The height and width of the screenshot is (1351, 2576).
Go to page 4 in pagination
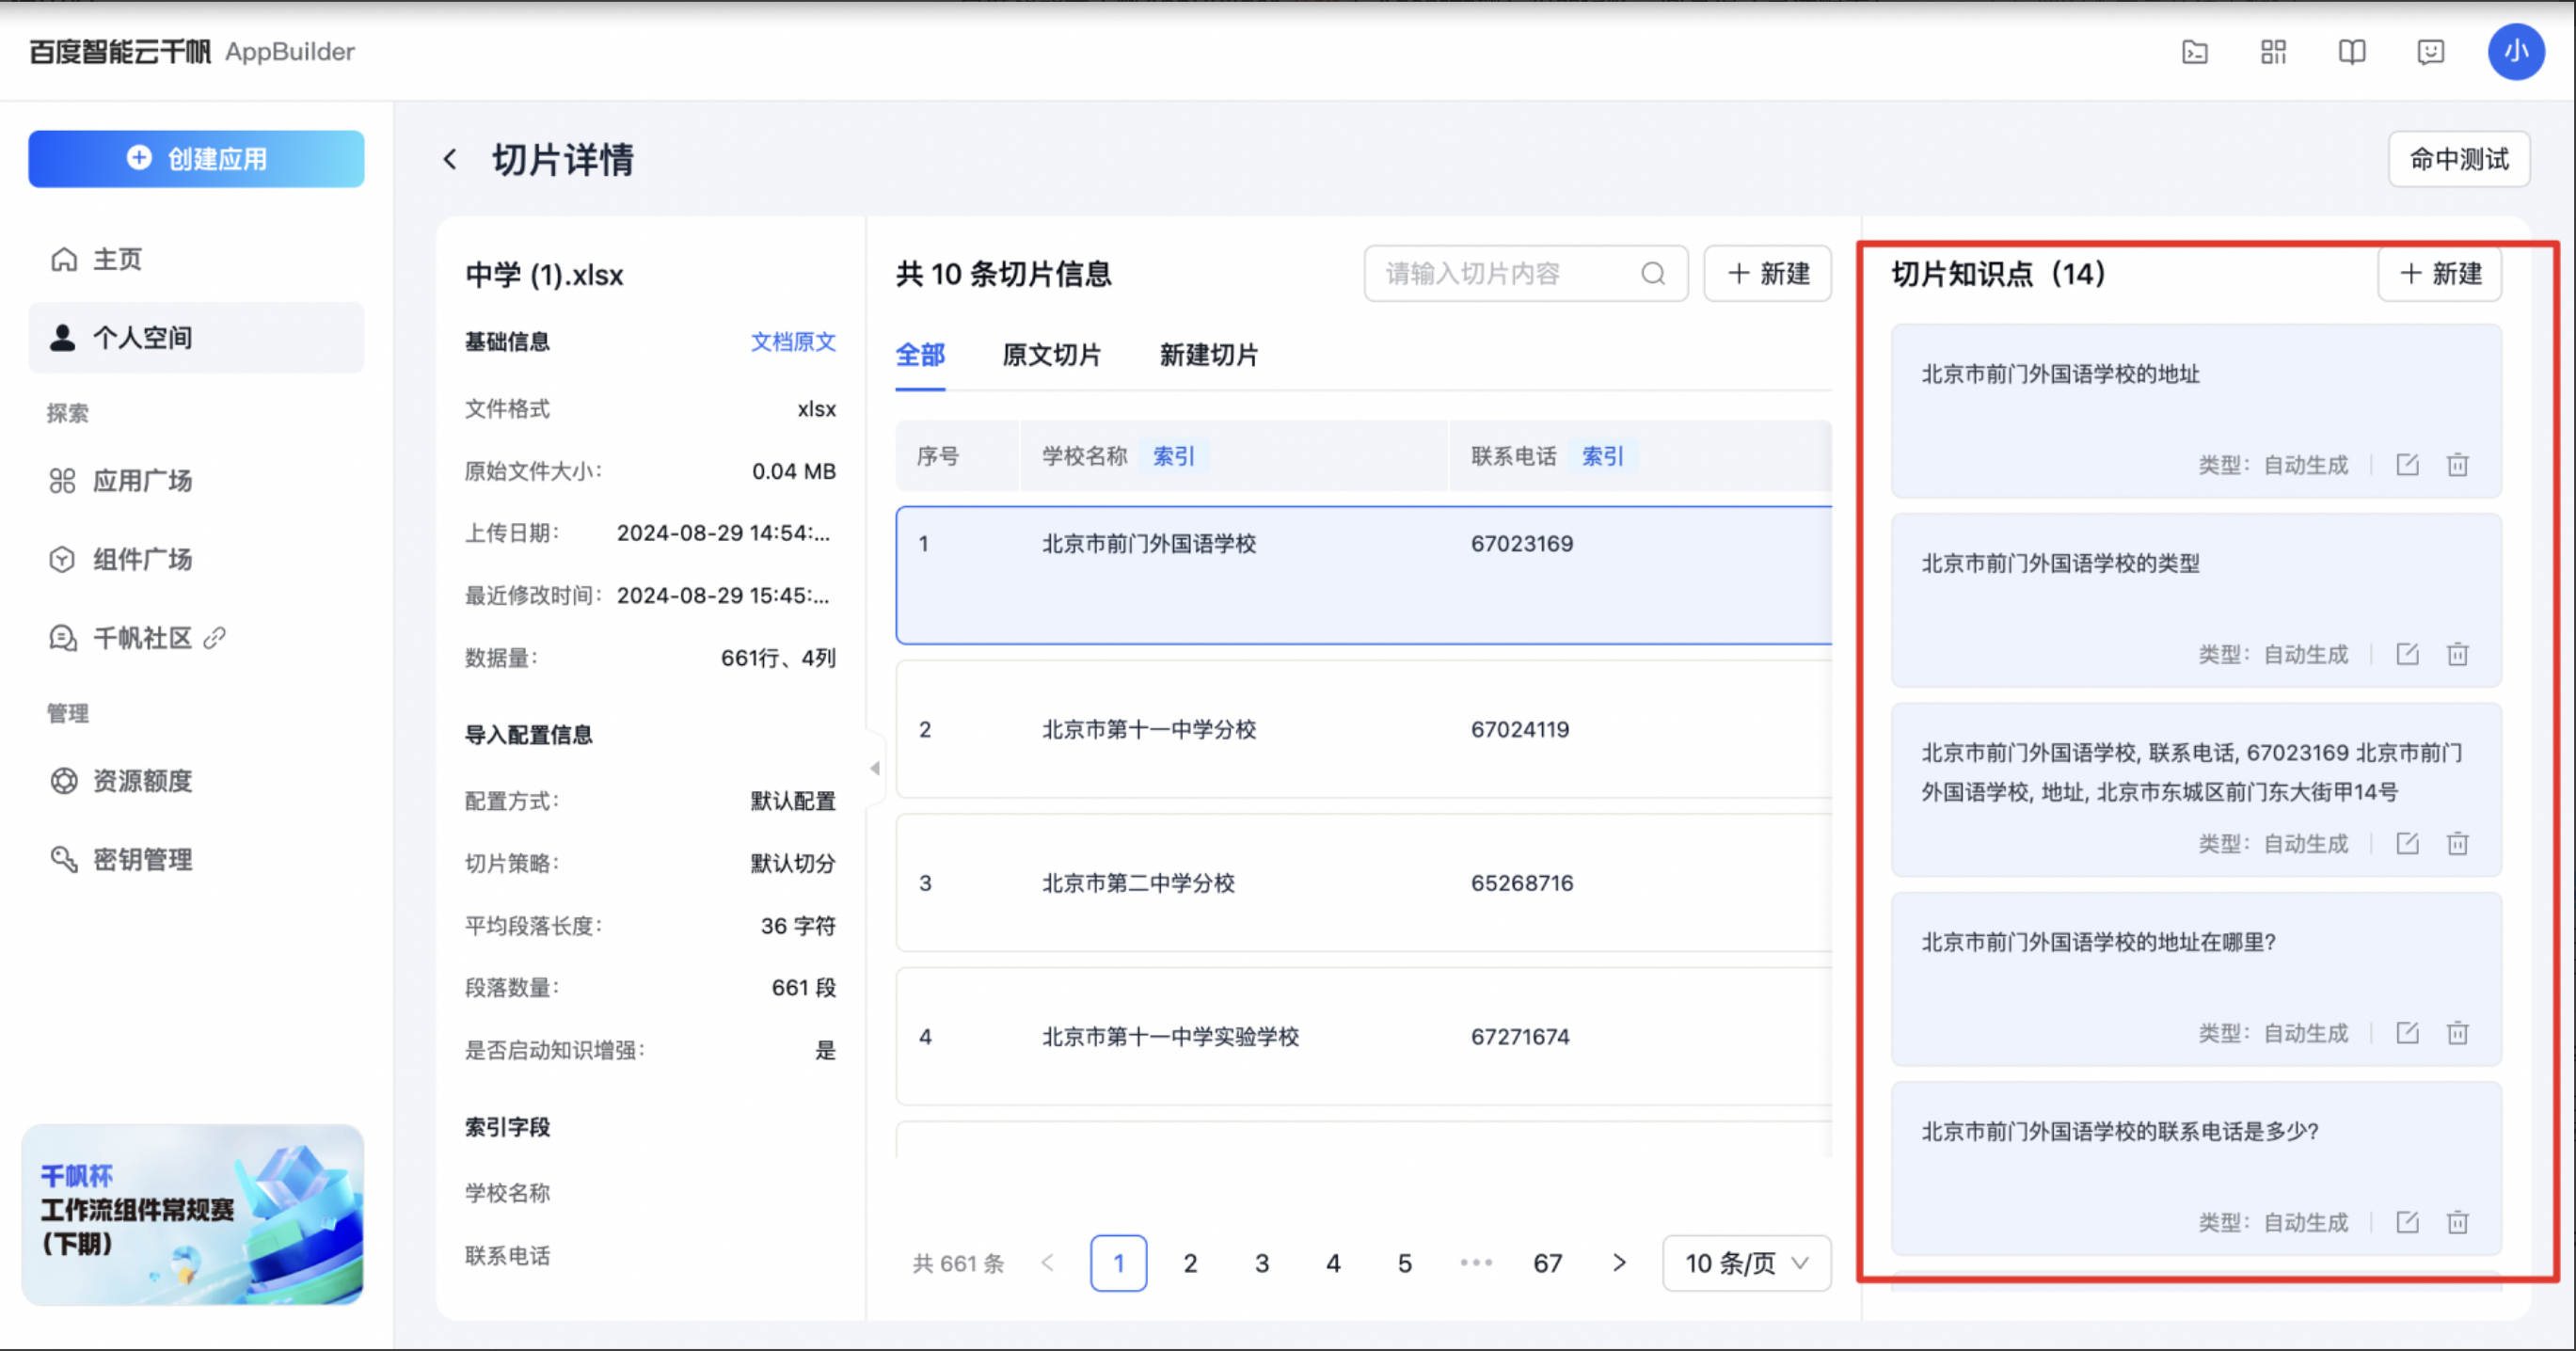pyautogui.click(x=1333, y=1263)
